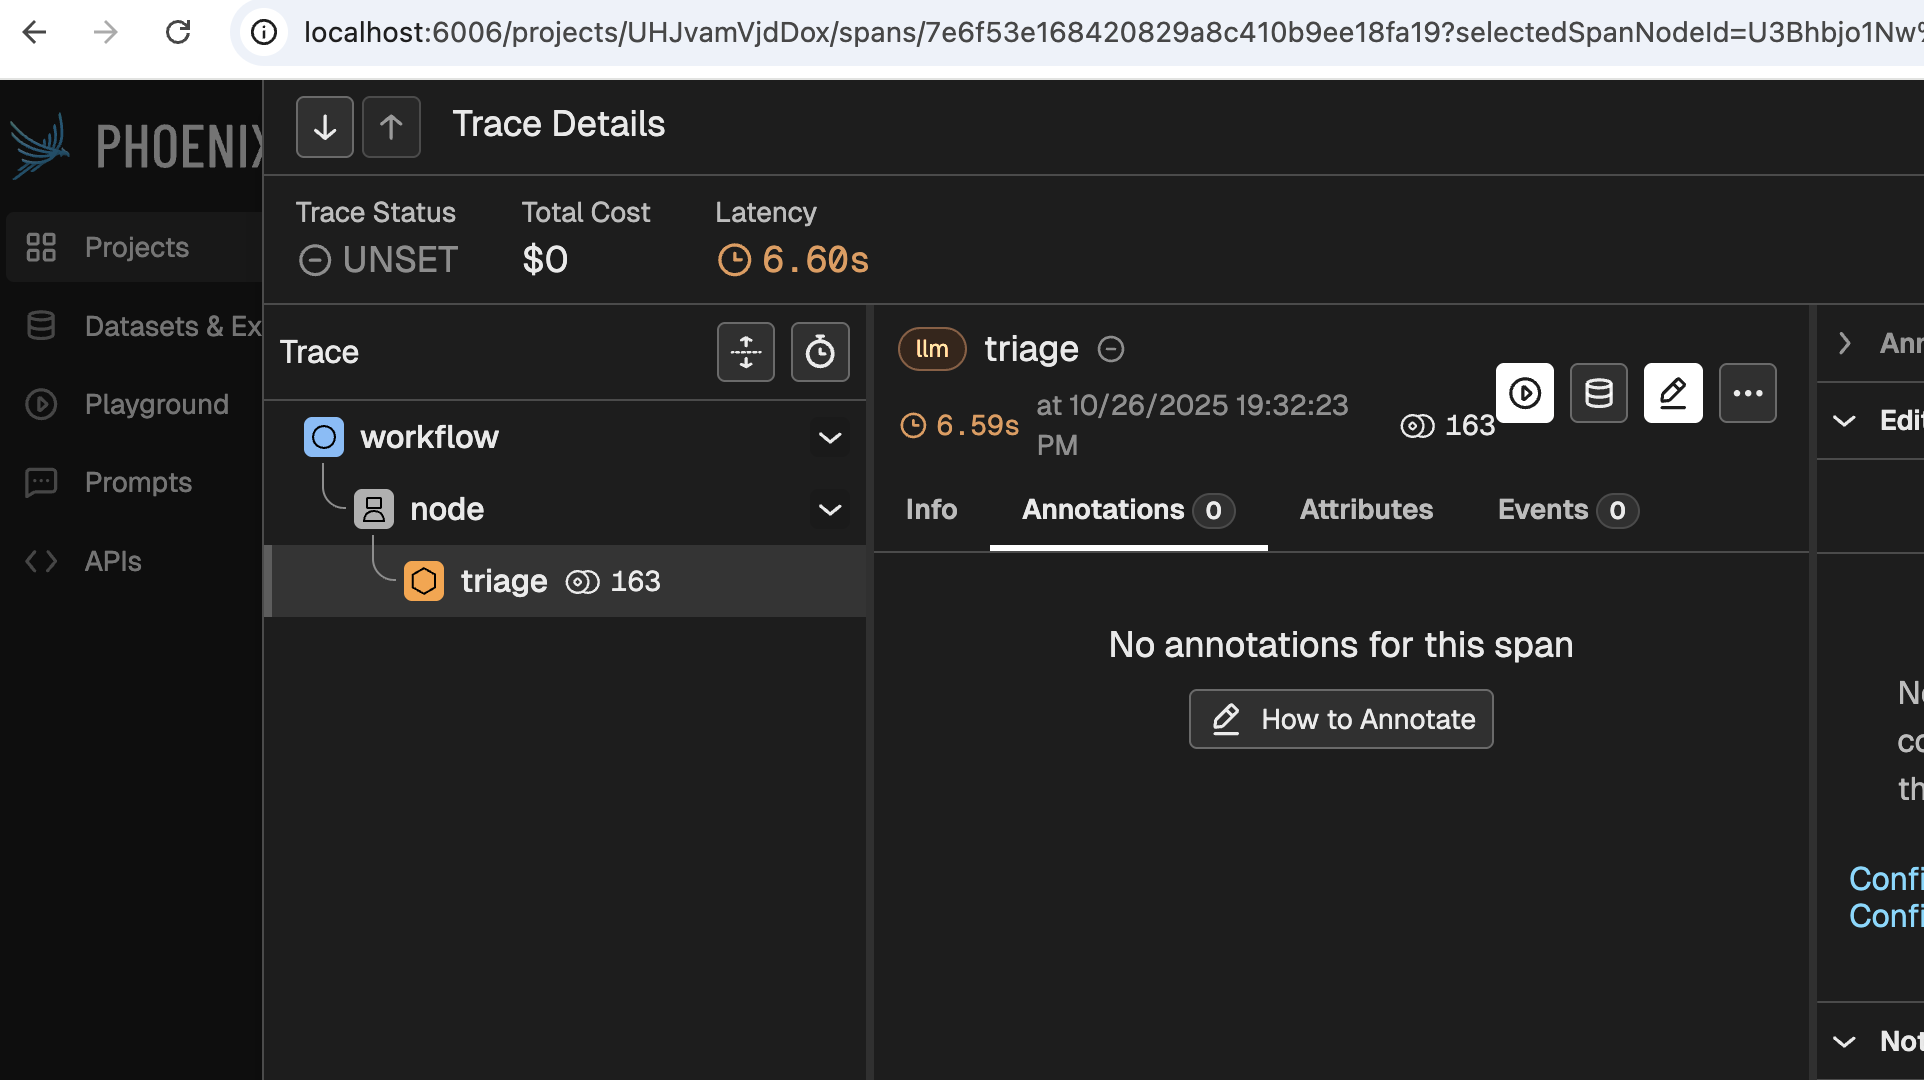Click the collapse/expand all spans icon
1924x1080 pixels.
coord(745,352)
